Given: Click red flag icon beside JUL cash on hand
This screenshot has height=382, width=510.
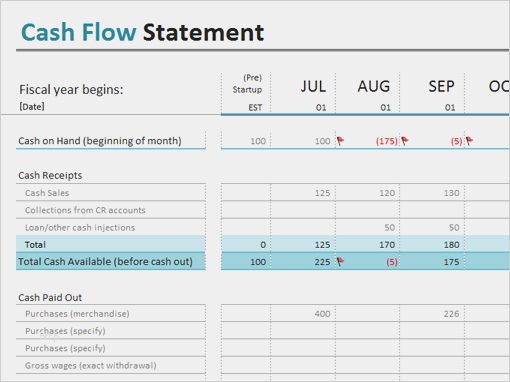Looking at the screenshot, I should tap(340, 141).
